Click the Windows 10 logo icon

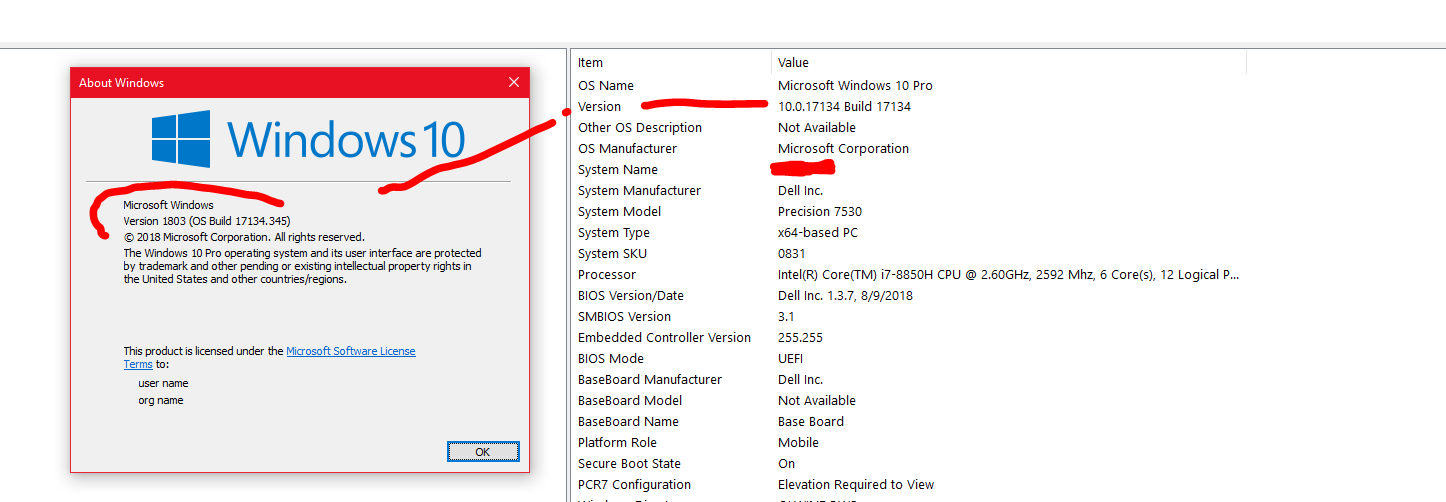pyautogui.click(x=181, y=139)
